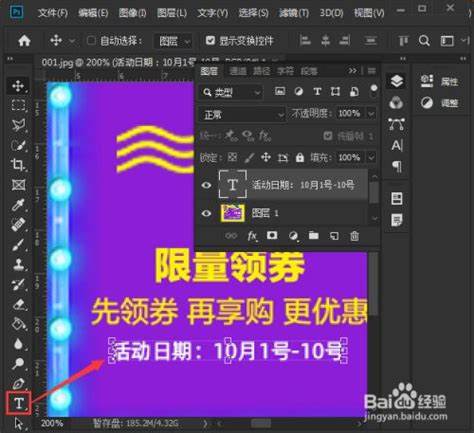Viewport: 474px width, 433px height.
Task: Hide the 图层 1 layer
Action: pos(206,213)
